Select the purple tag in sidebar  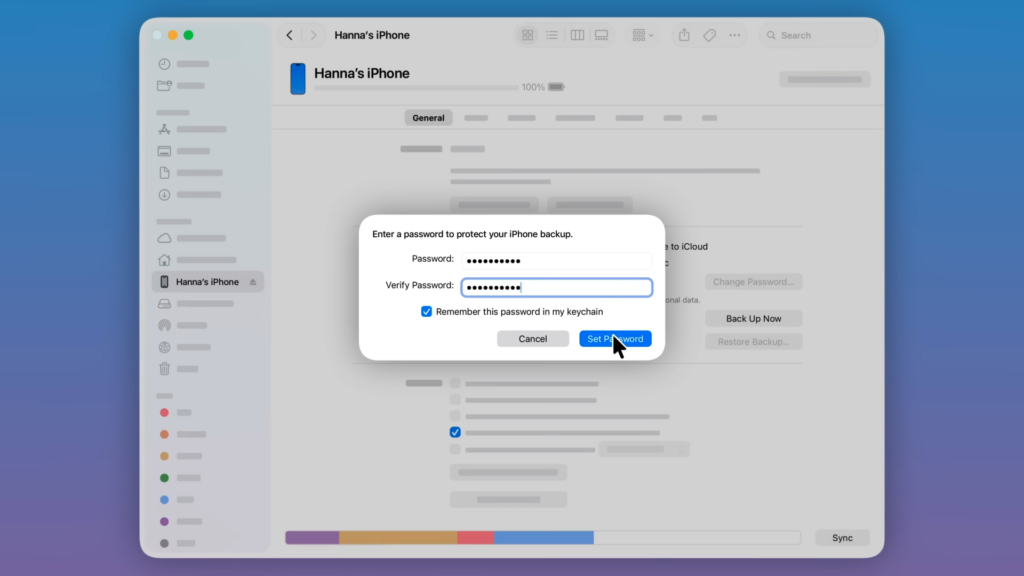pos(165,521)
